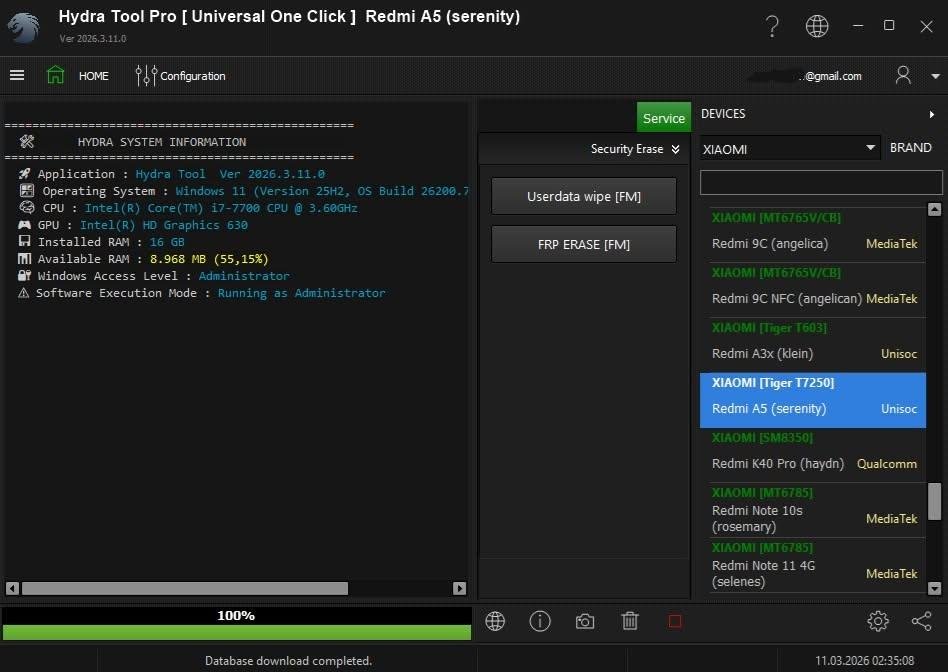This screenshot has height=672, width=948.
Task: Click the device list scroll down arrow
Action: coord(934,588)
